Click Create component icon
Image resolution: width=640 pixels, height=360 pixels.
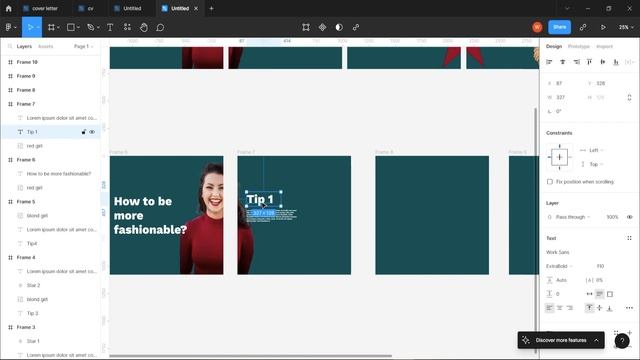322,27
